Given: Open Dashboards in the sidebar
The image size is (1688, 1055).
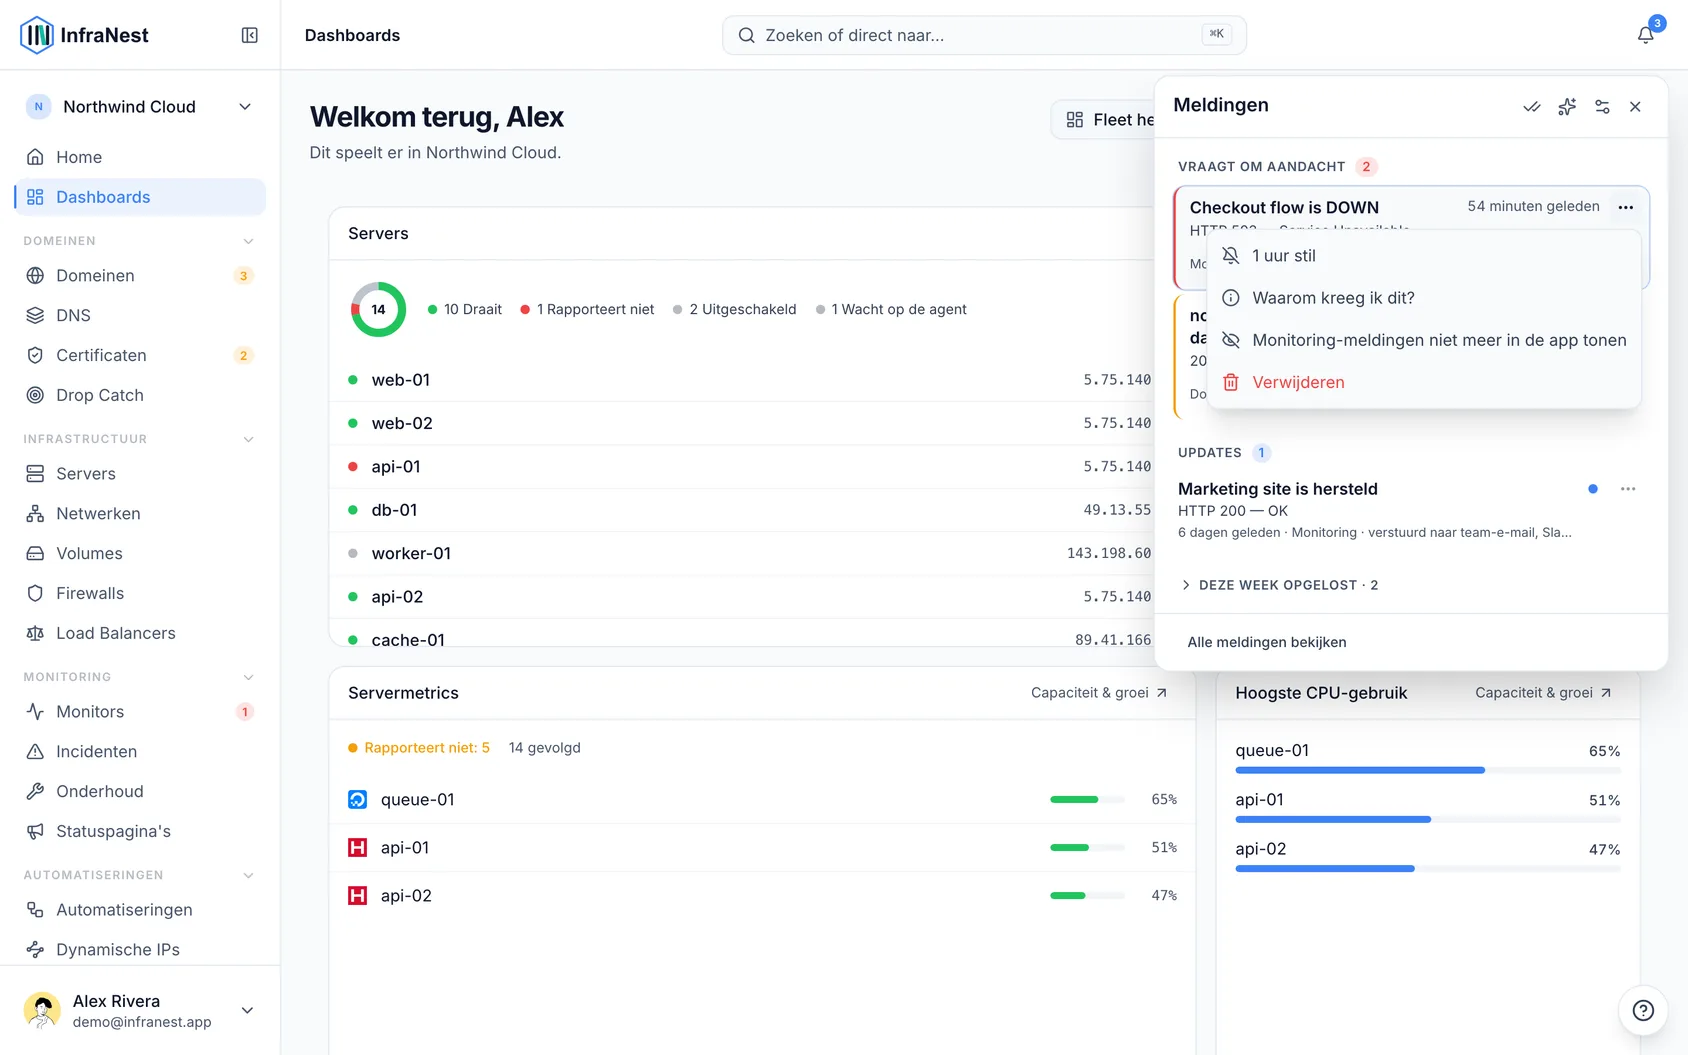Looking at the screenshot, I should pos(140,197).
